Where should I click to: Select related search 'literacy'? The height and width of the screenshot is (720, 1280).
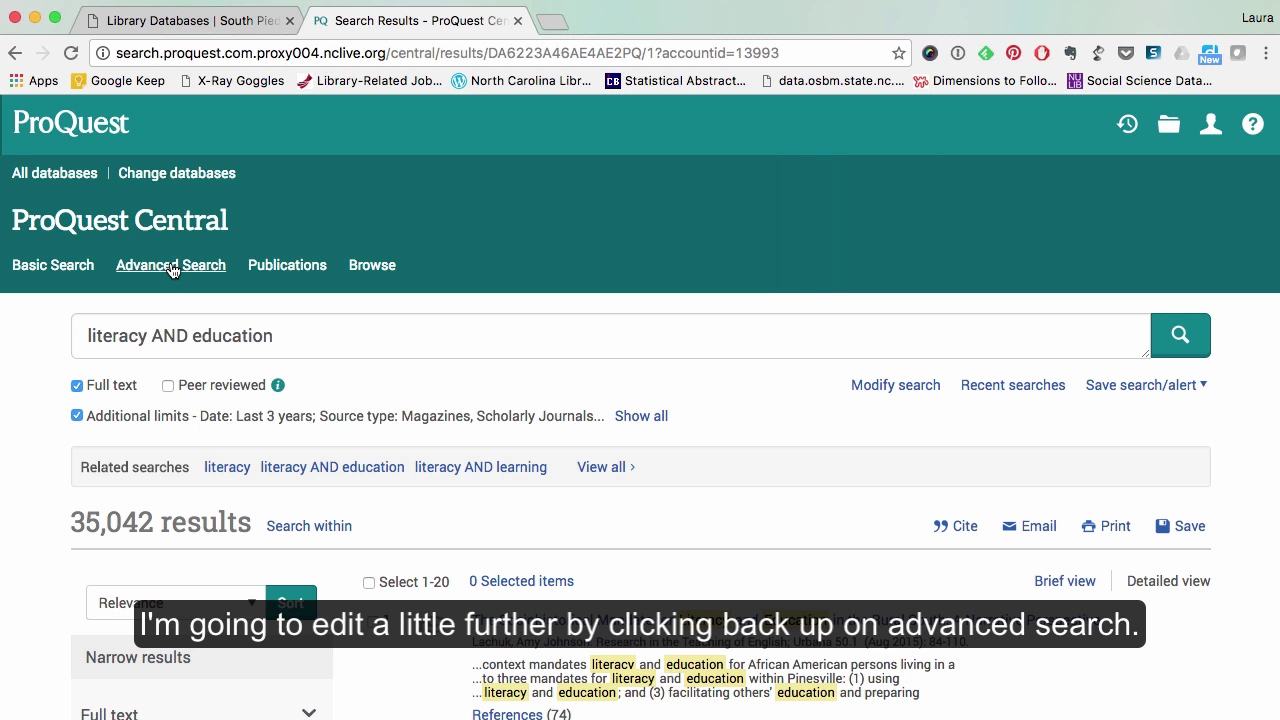[227, 467]
